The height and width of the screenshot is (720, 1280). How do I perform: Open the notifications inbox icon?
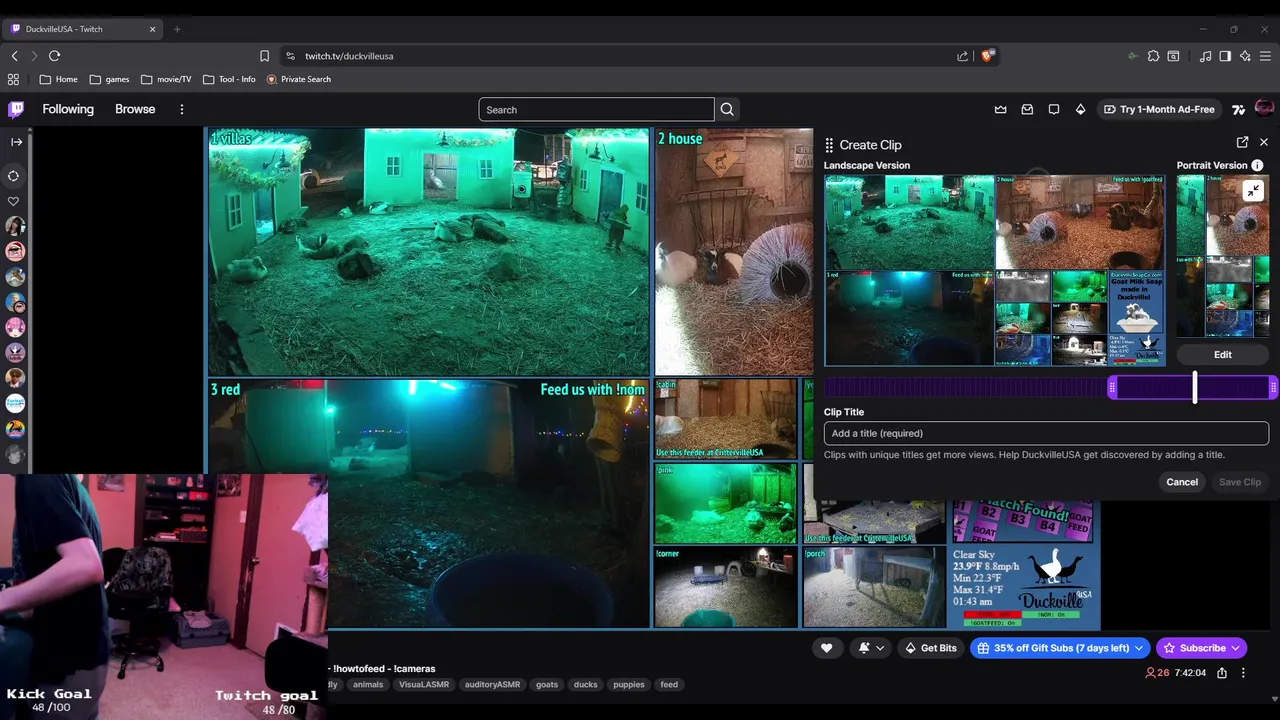1027,110
